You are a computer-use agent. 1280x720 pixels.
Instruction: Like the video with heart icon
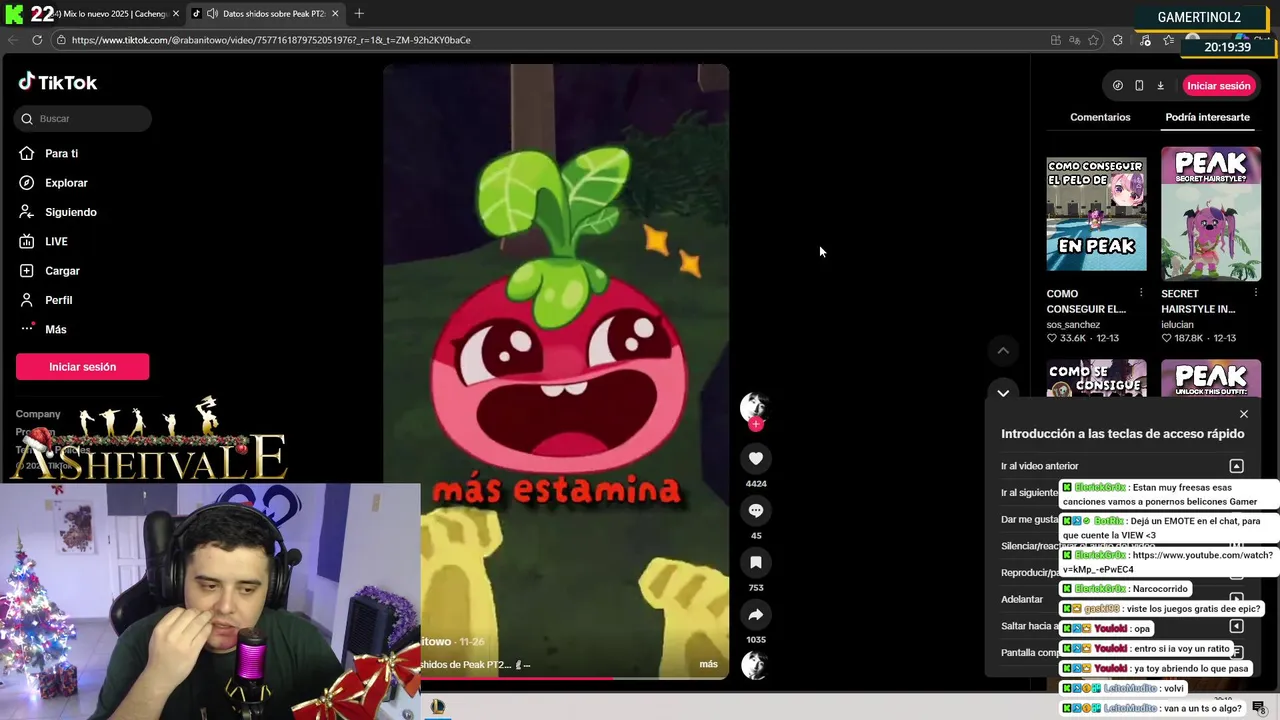pos(756,458)
